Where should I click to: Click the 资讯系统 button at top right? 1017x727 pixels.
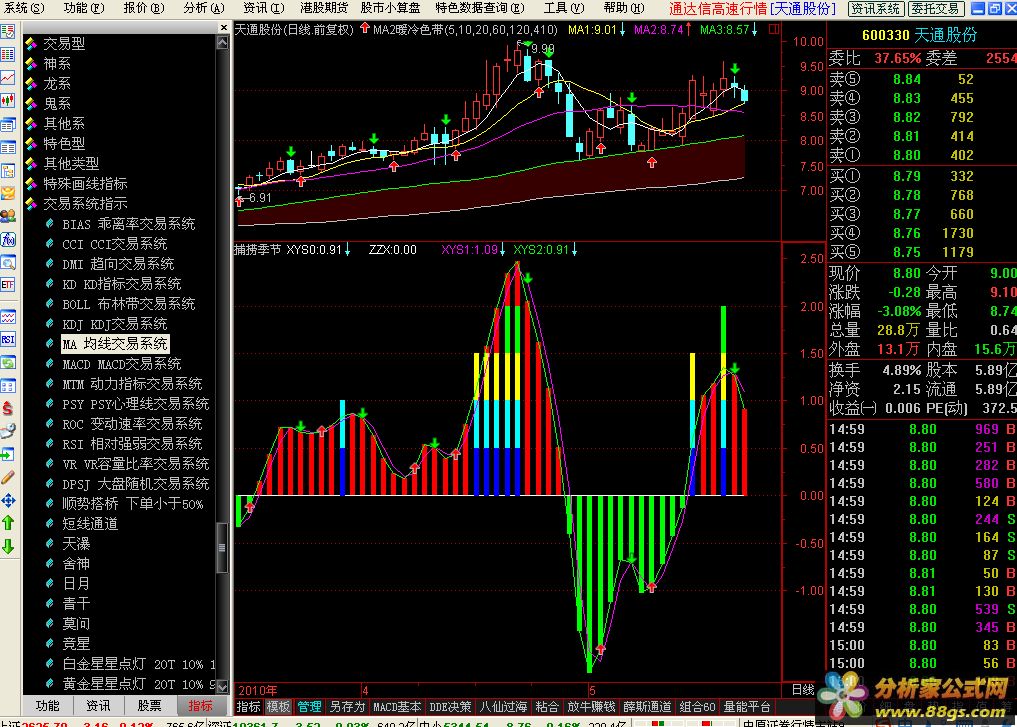click(x=876, y=8)
